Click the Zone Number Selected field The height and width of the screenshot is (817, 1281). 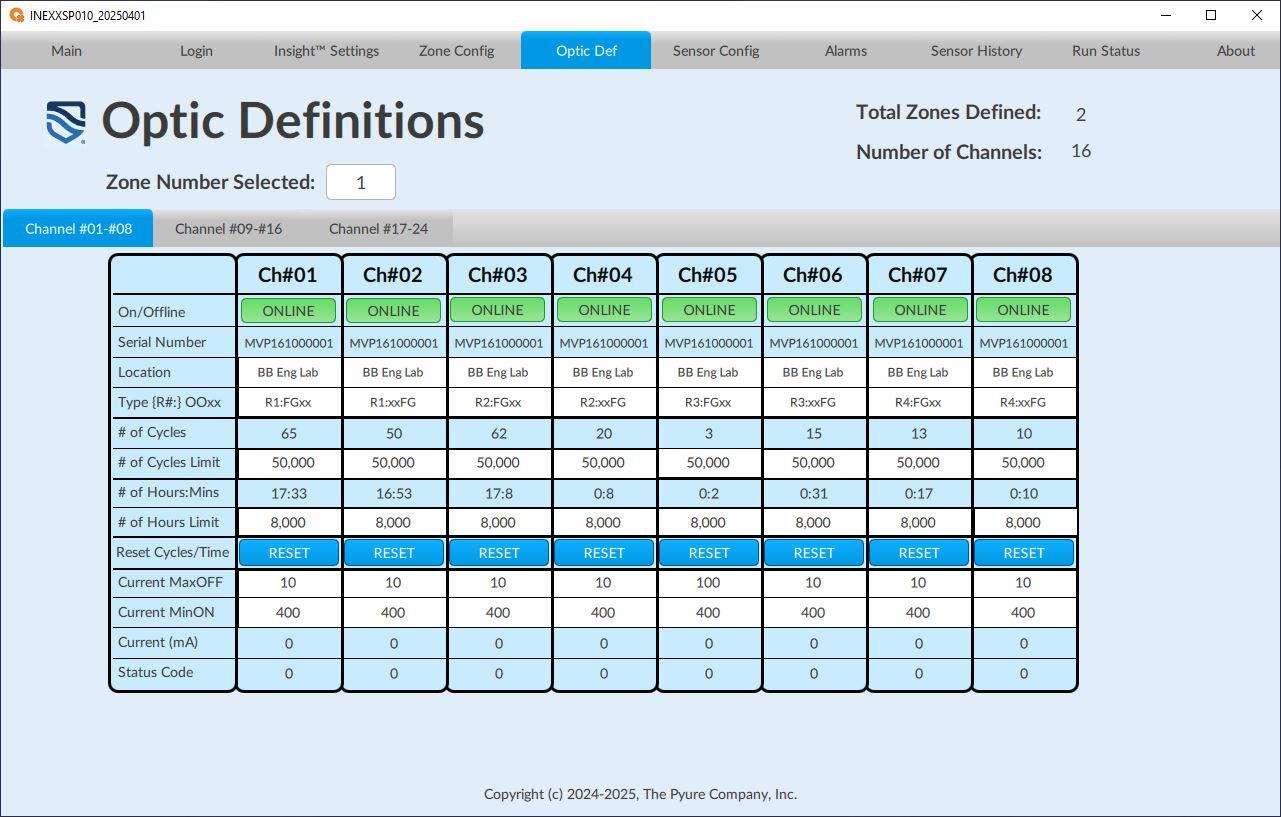[x=361, y=182]
